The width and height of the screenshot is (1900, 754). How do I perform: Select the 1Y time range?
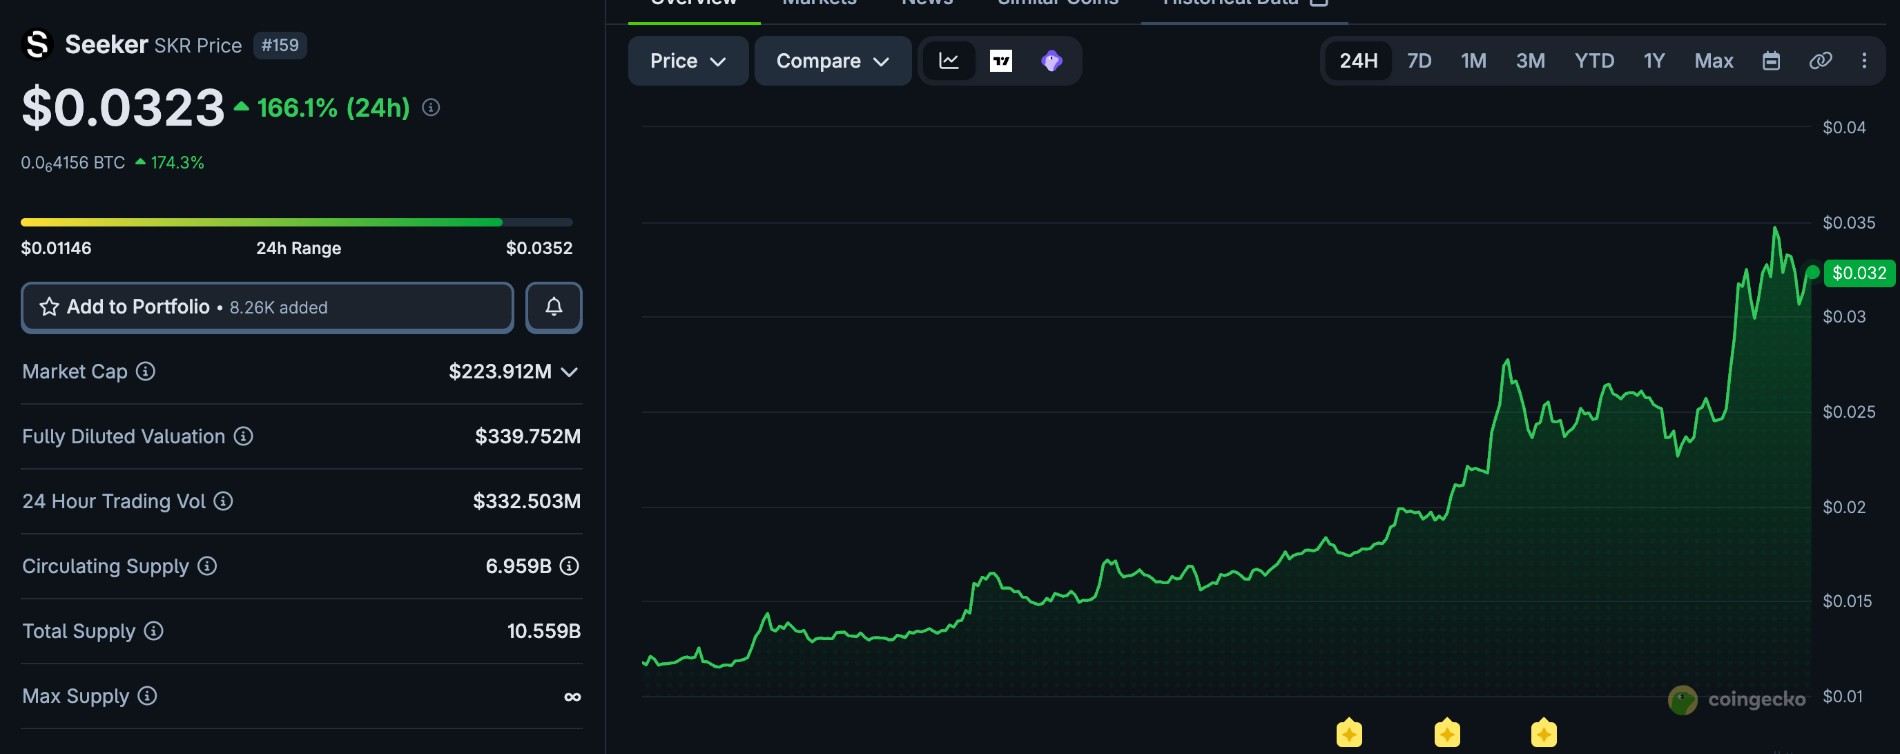click(x=1654, y=61)
